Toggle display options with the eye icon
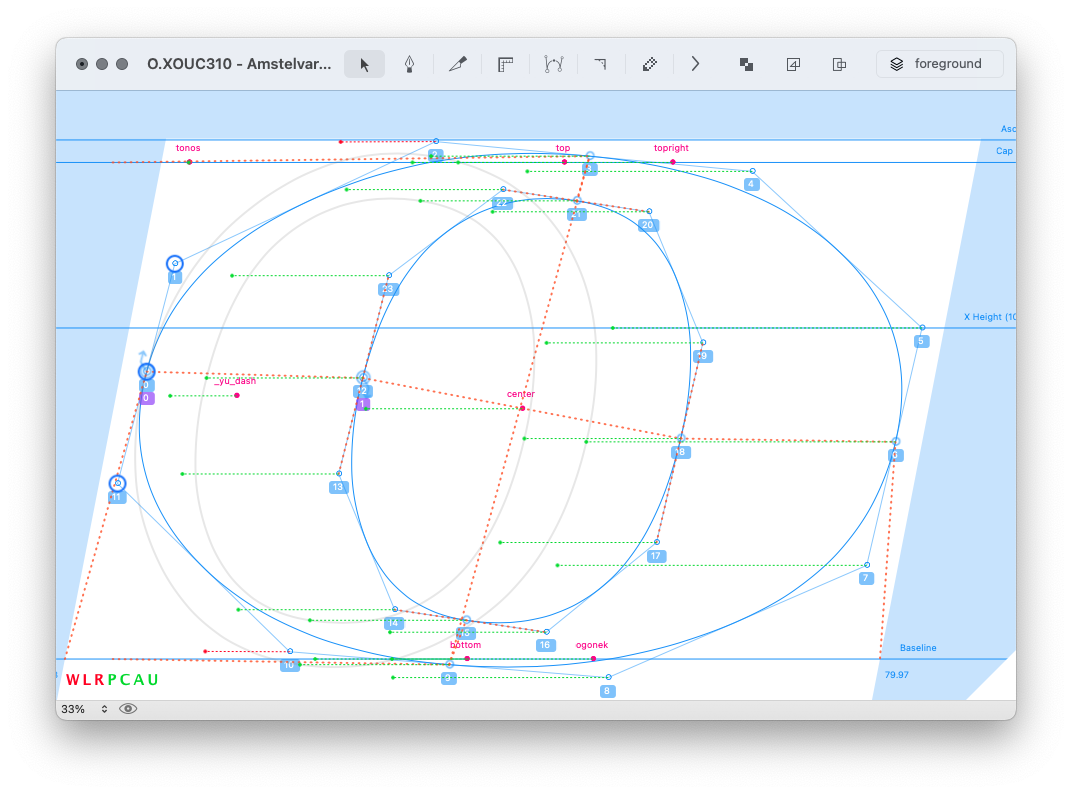This screenshot has height=794, width=1072. click(128, 709)
